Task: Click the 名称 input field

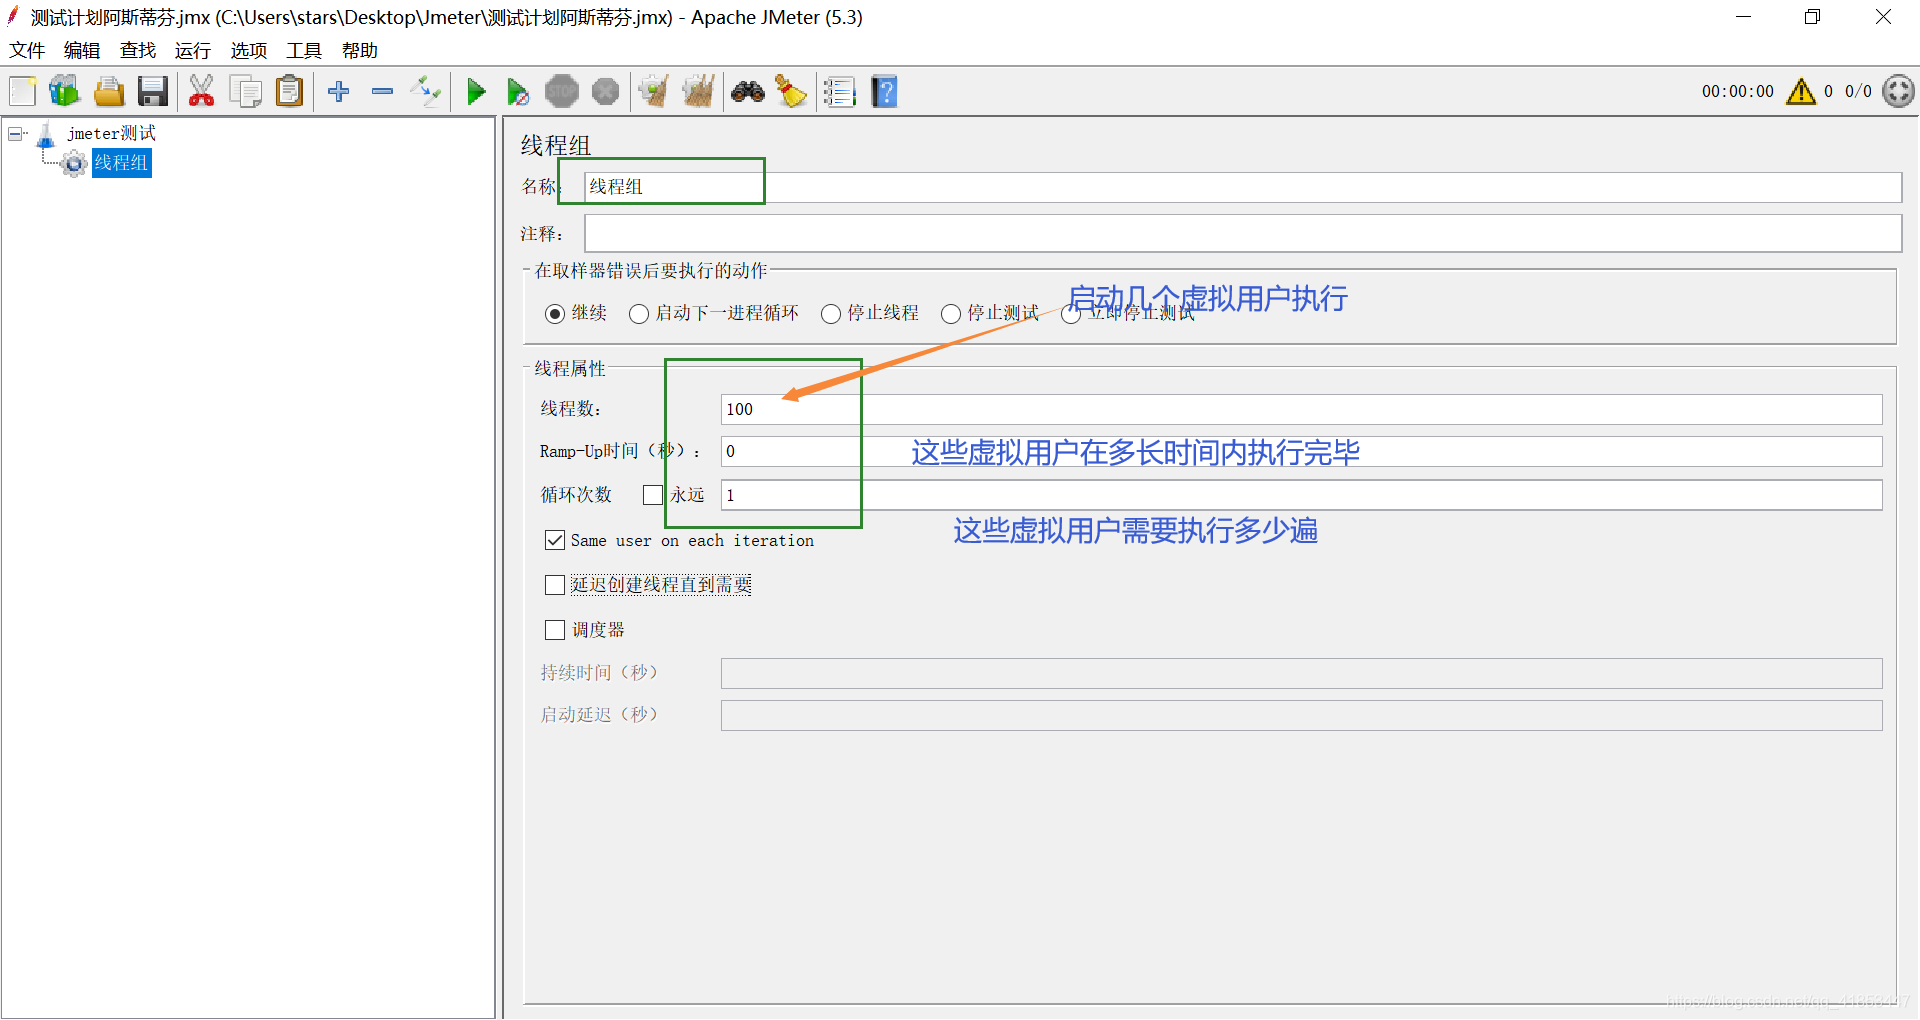Action: (1243, 187)
